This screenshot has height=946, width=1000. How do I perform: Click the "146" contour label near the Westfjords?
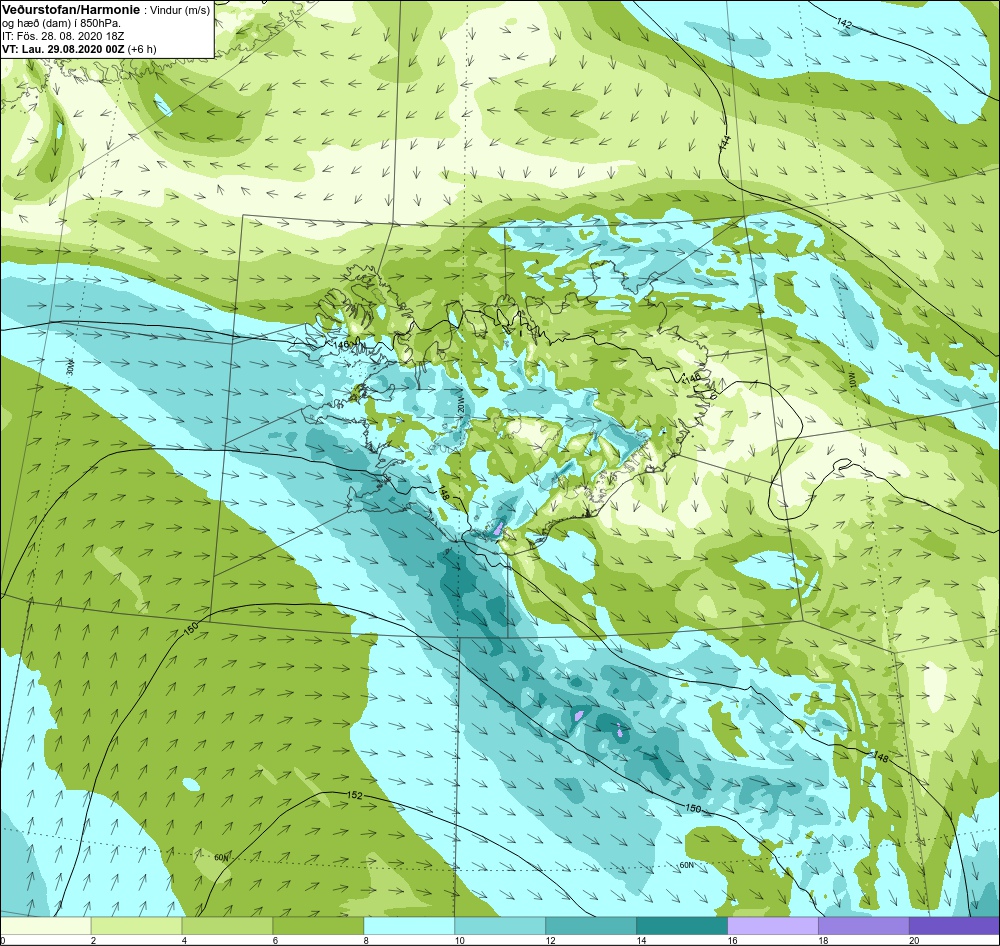pos(341,345)
